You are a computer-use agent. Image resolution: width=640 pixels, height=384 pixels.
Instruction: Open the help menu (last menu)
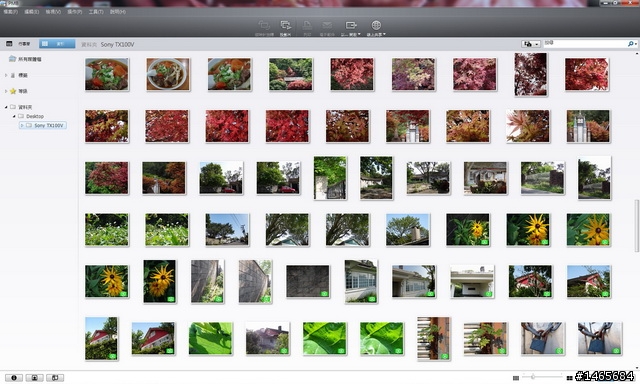point(118,12)
